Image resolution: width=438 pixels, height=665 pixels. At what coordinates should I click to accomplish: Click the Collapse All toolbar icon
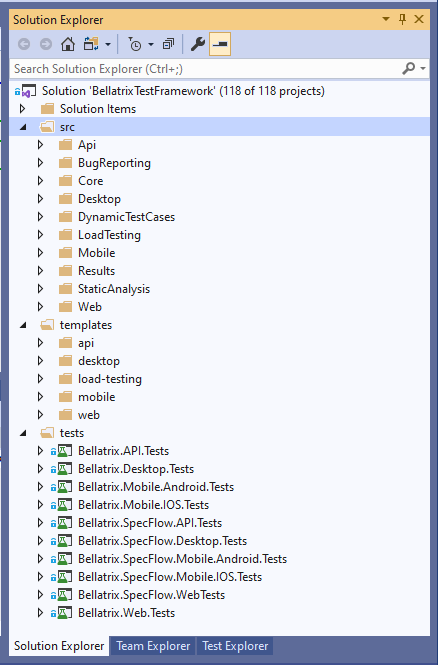168,44
